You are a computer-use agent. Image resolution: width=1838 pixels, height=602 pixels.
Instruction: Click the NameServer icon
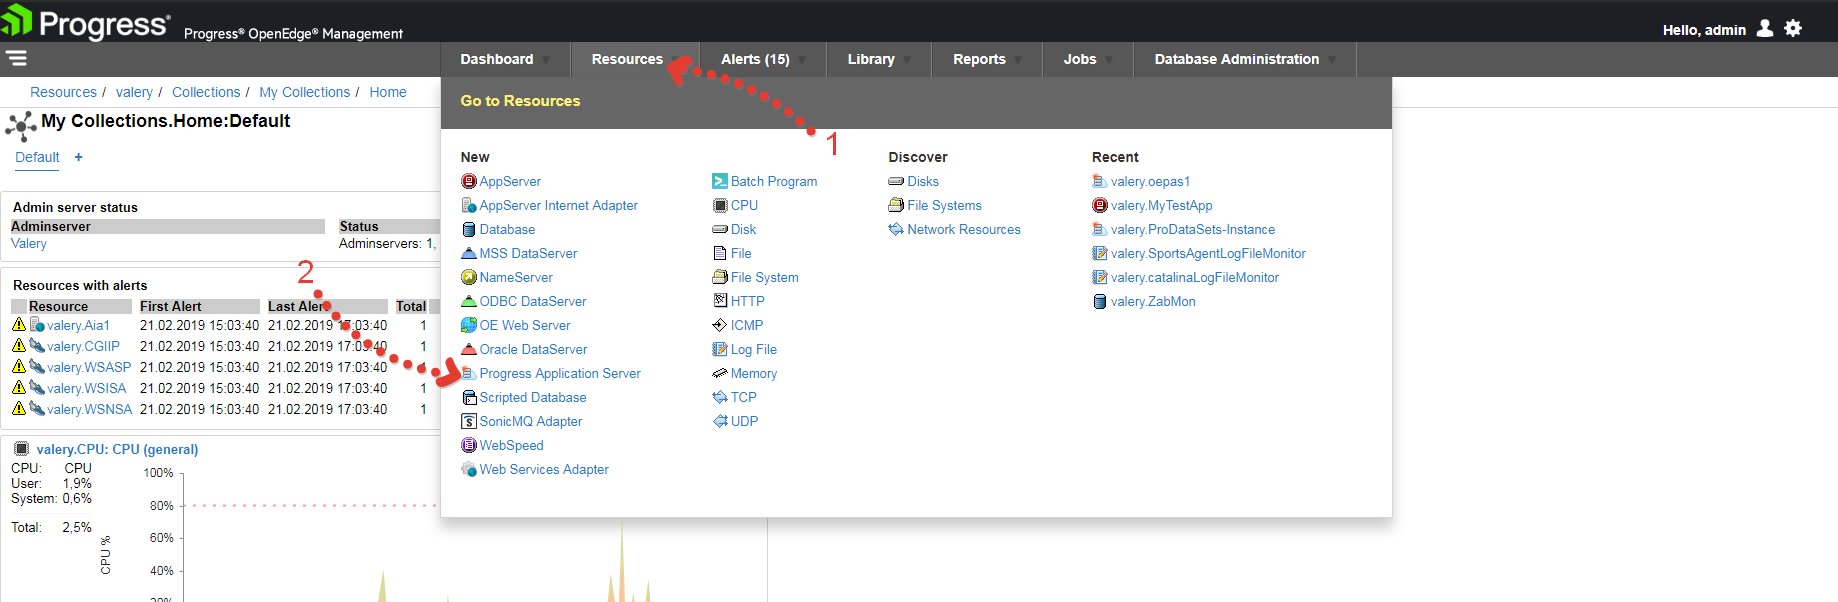click(x=468, y=277)
